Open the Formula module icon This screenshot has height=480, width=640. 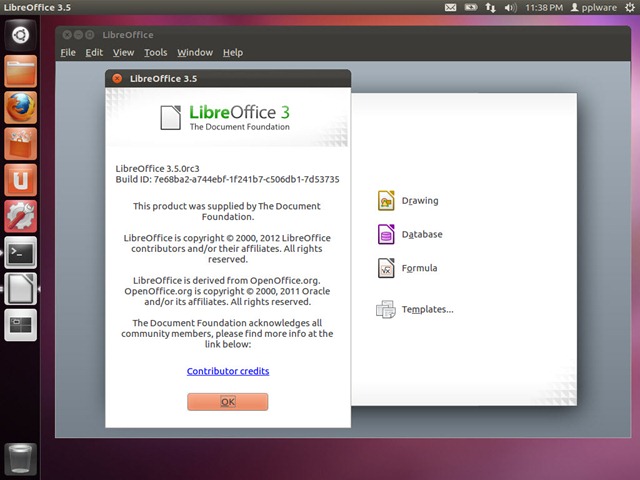click(386, 268)
